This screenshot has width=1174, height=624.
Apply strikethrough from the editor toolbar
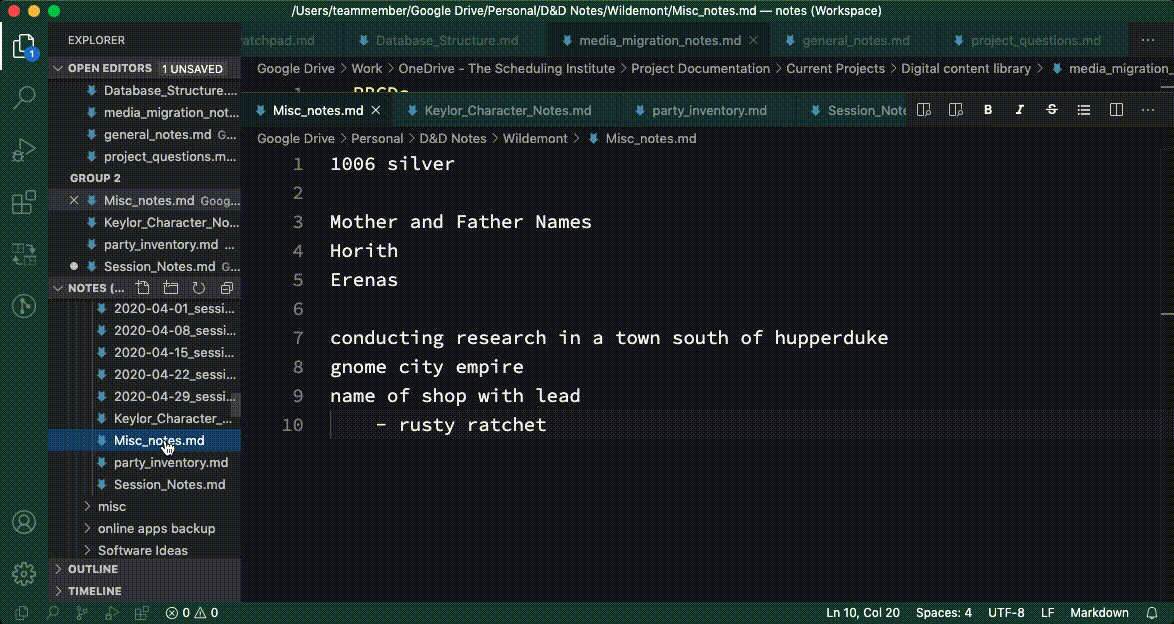pyautogui.click(x=1051, y=110)
